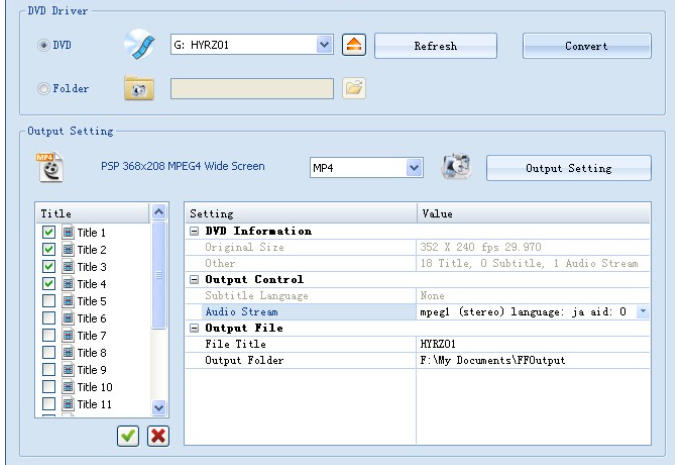The height and width of the screenshot is (465, 675).
Task: Expand the Audio Stream value dropdown
Action: [642, 312]
